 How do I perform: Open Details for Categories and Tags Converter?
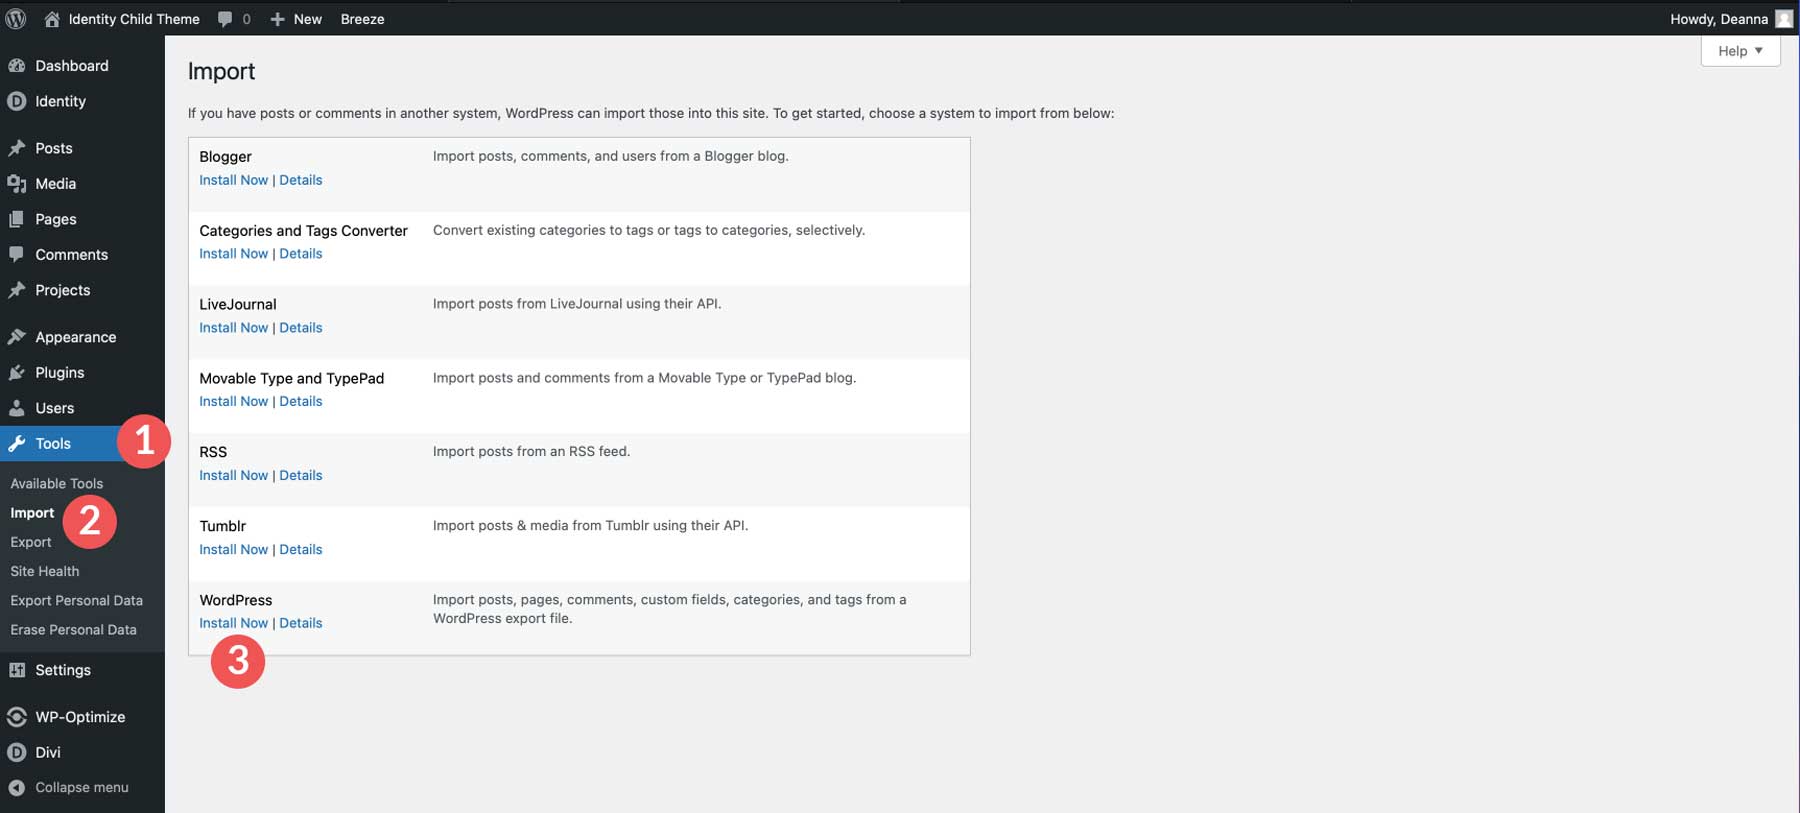click(x=301, y=254)
